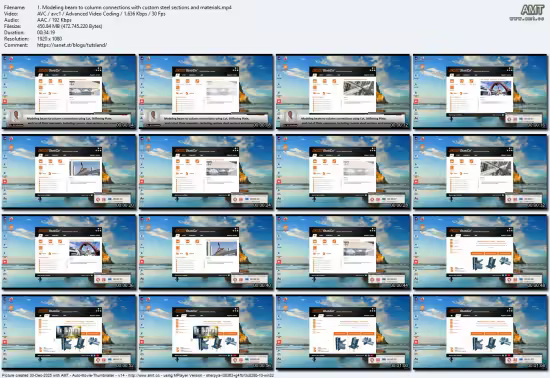Open the Comment URL link
Image resolution: width=550 pixels, height=378 pixels.
click(72, 45)
